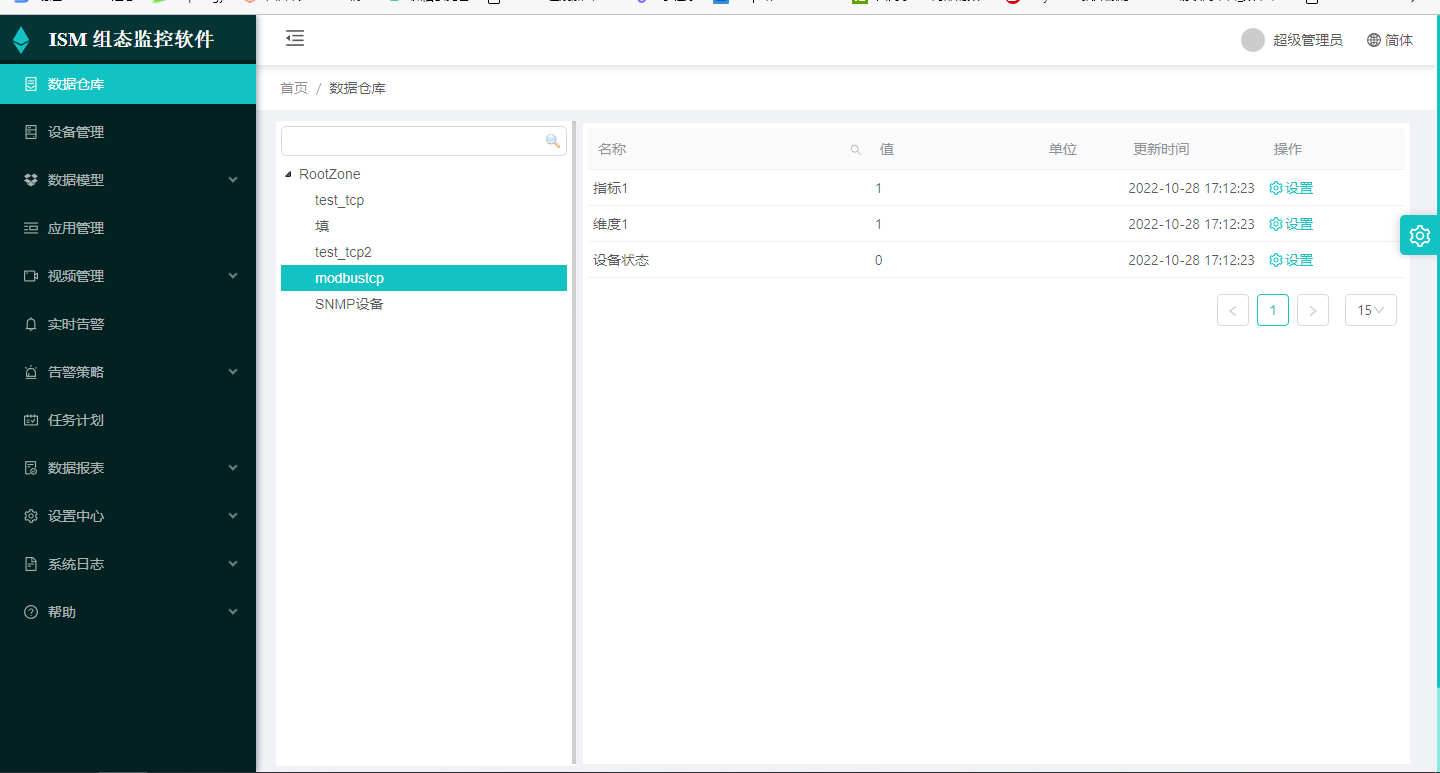Select 填 in the device tree

(322, 226)
